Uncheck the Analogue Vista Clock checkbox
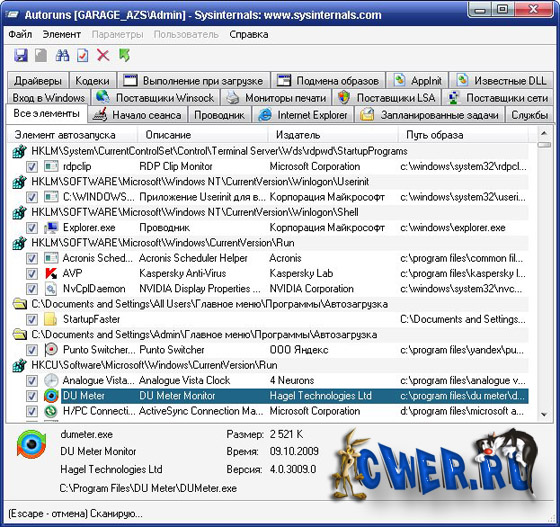The height and width of the screenshot is (527, 560). [32, 381]
